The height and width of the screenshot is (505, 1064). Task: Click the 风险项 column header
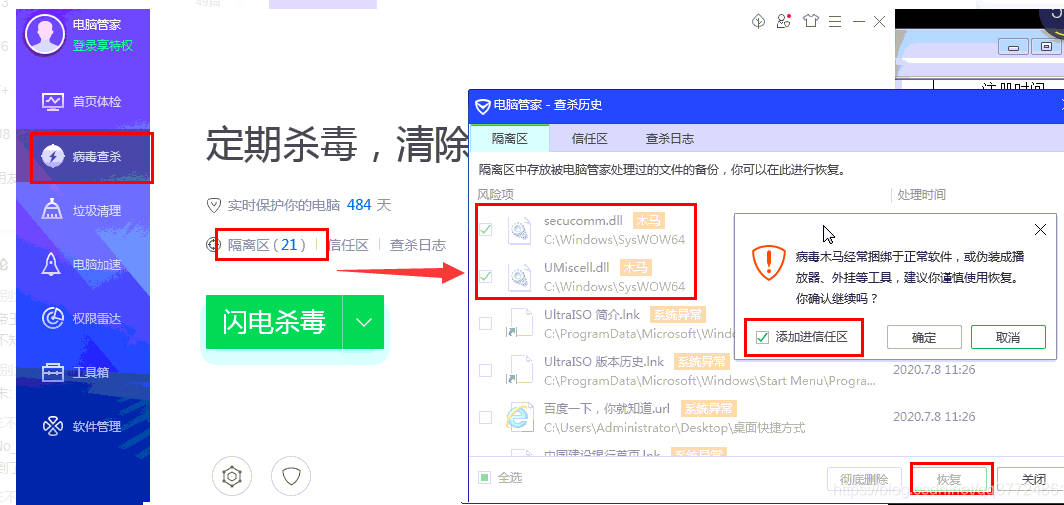click(495, 195)
